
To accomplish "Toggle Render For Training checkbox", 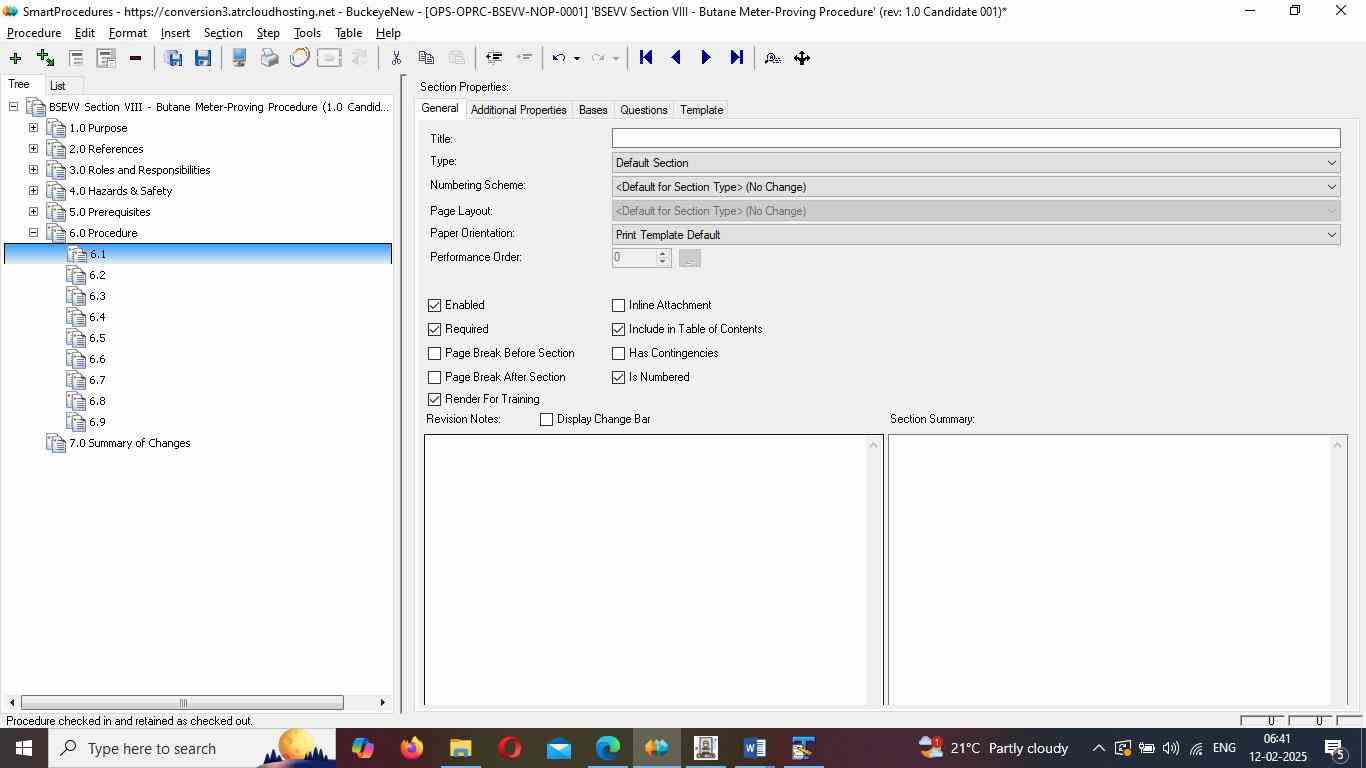I will tap(434, 399).
